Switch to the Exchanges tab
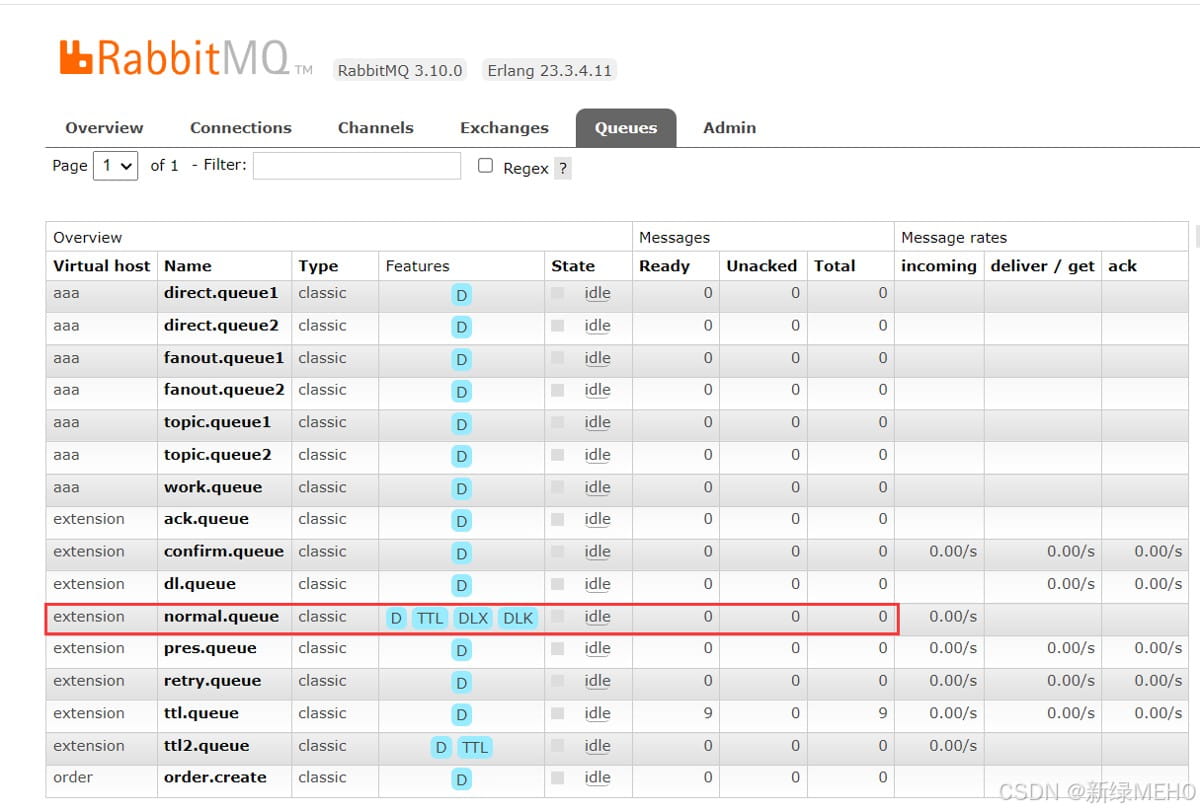The height and width of the screenshot is (811, 1200). click(504, 128)
